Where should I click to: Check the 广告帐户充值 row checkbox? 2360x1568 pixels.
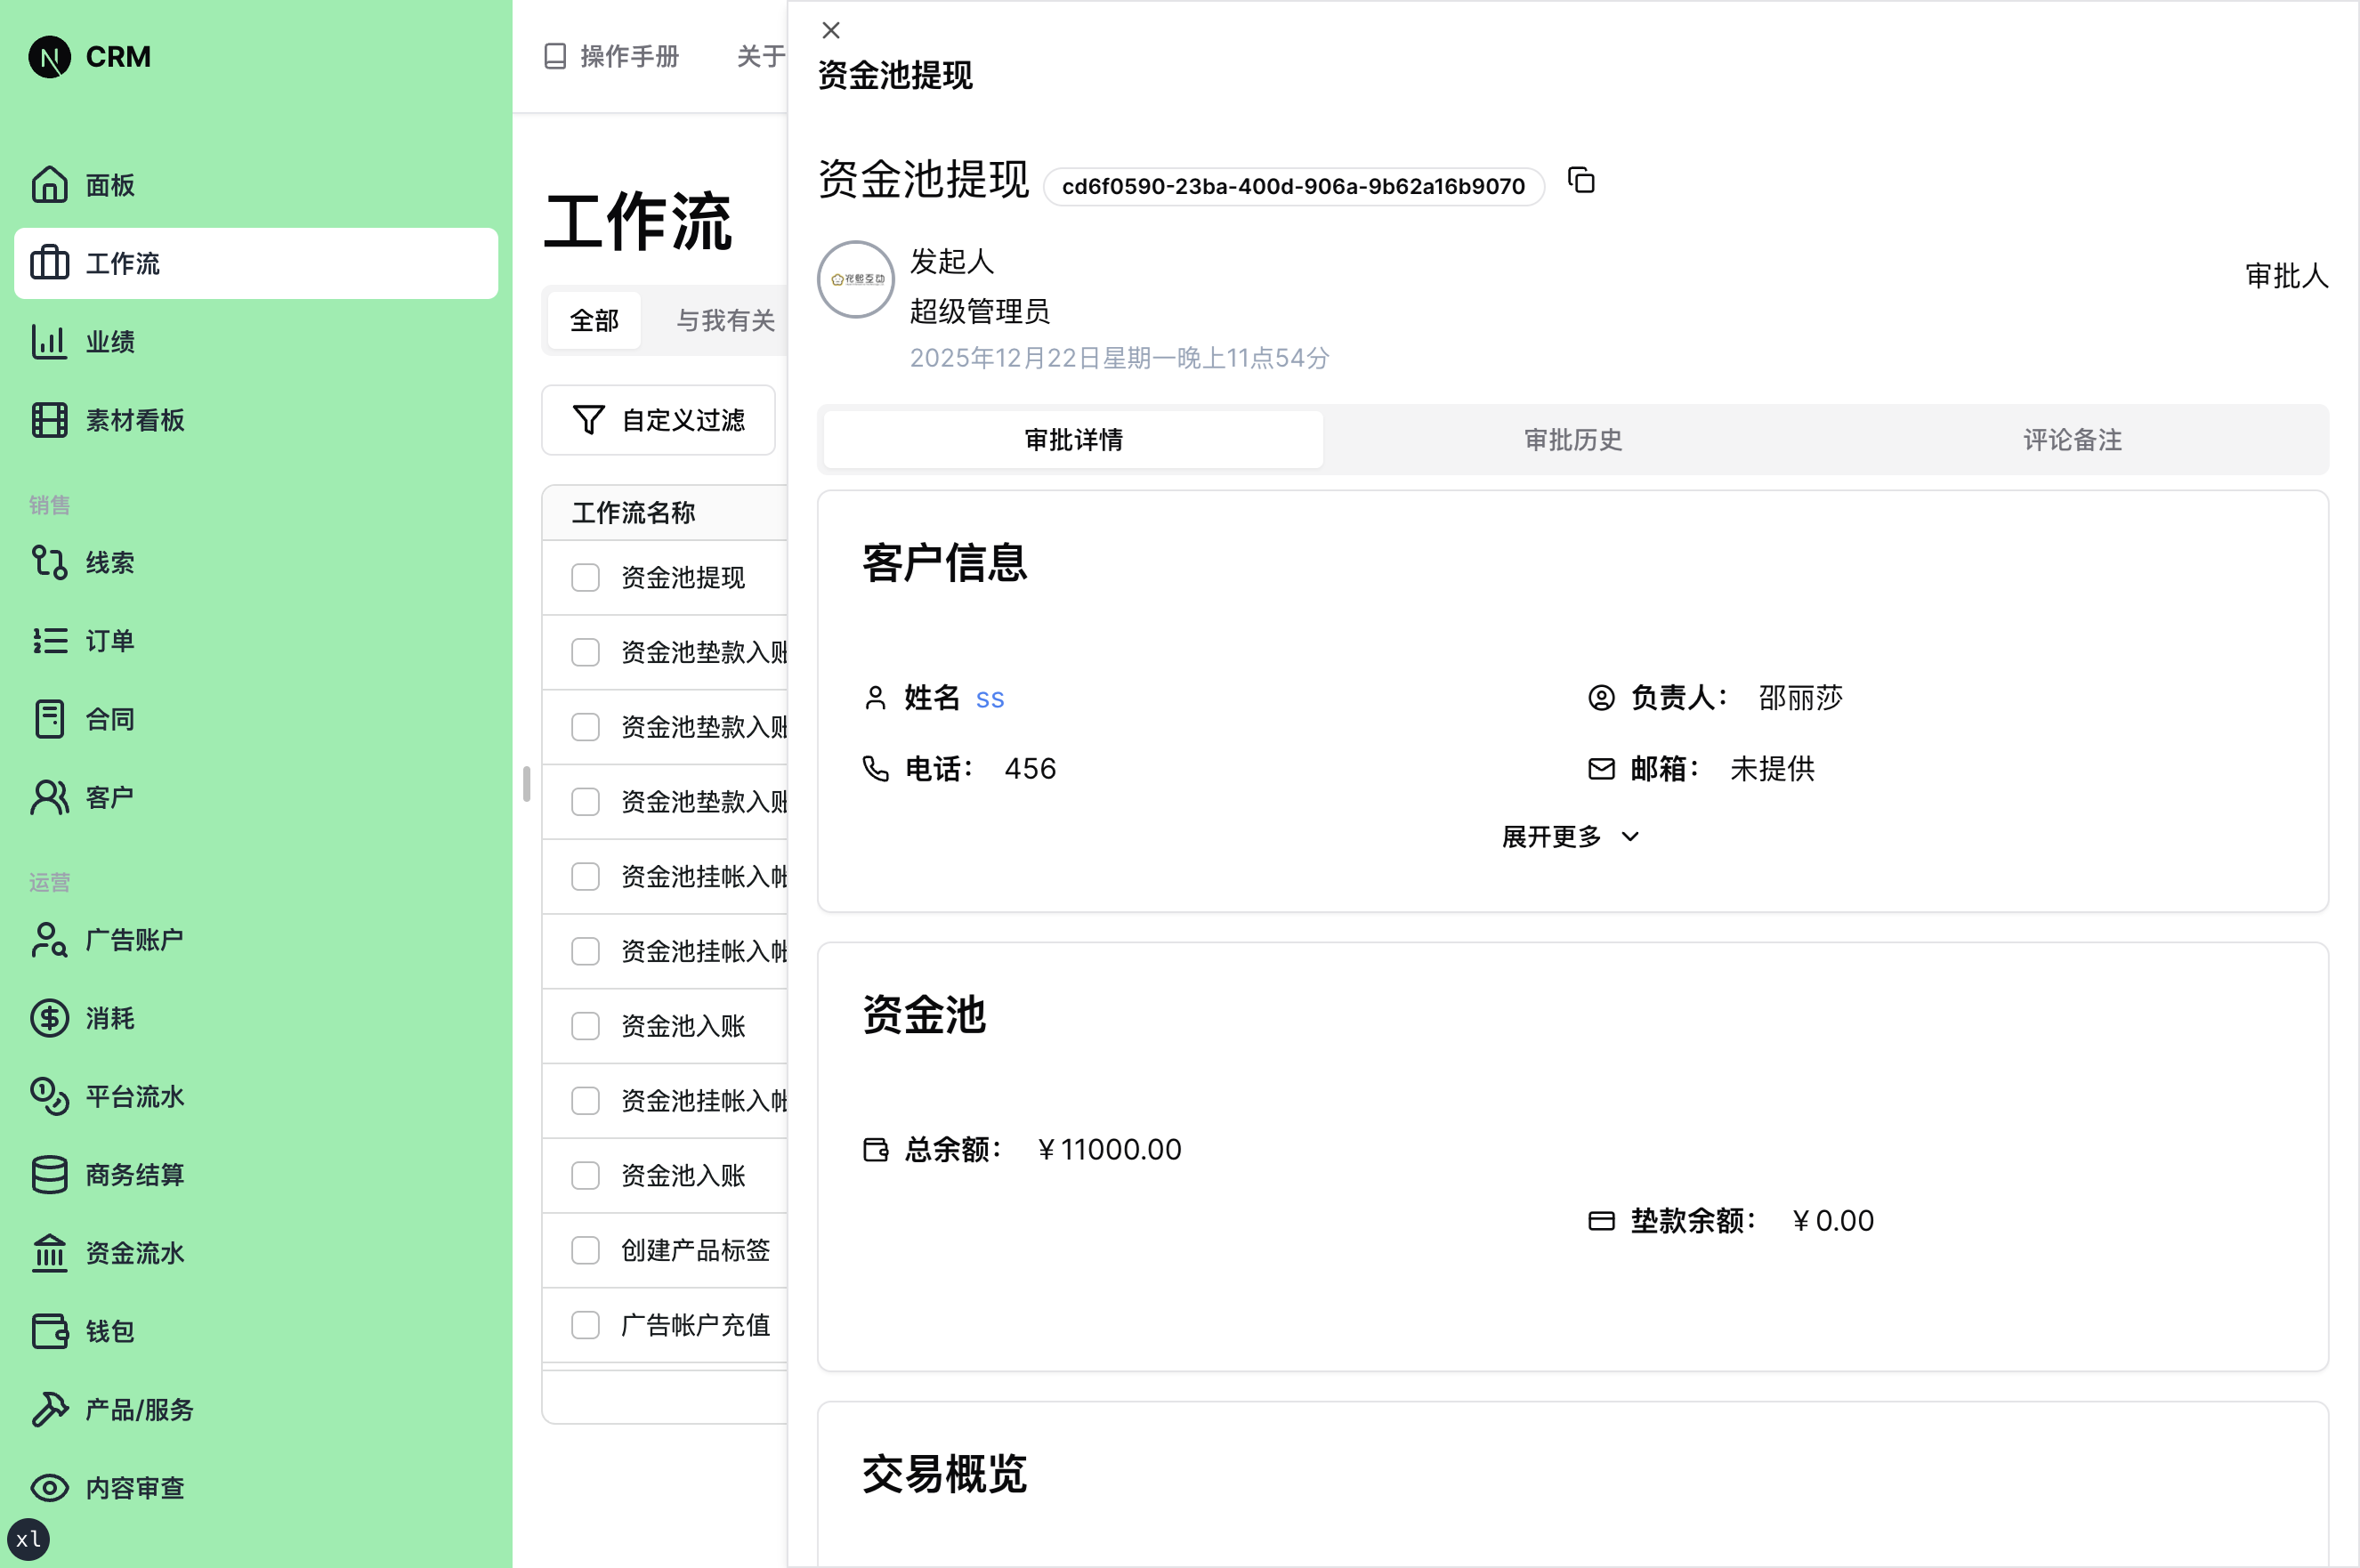point(585,1324)
